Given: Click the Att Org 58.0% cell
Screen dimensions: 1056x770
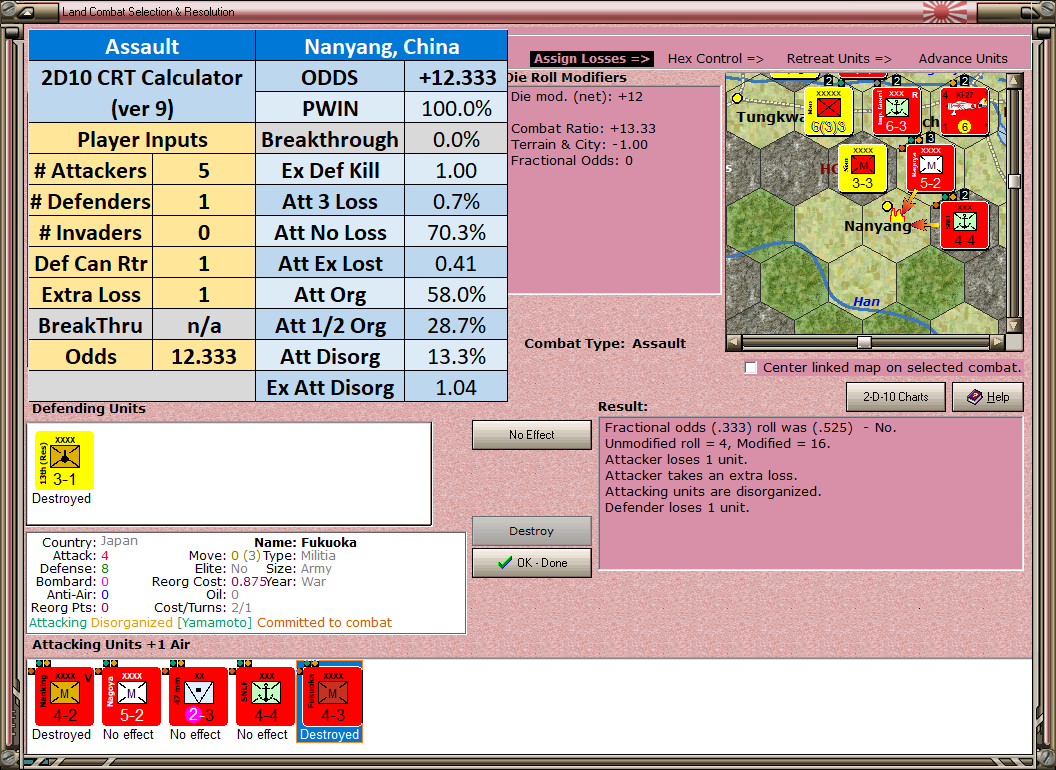Looking at the screenshot, I should [456, 294].
